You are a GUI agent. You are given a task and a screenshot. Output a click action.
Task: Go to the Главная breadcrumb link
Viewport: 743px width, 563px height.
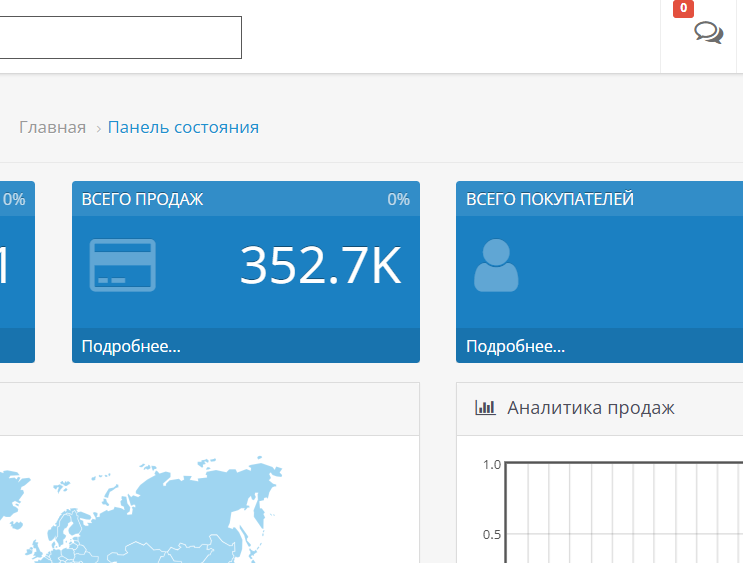coord(53,127)
